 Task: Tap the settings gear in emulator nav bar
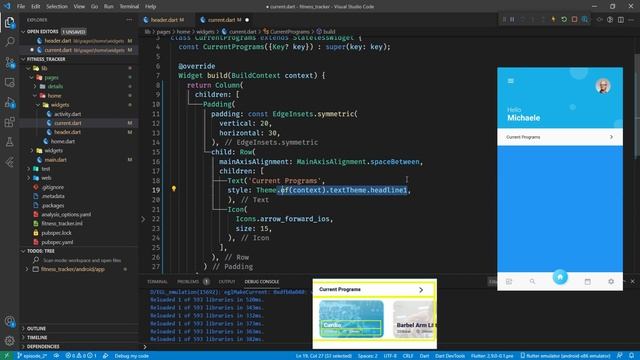click(611, 281)
